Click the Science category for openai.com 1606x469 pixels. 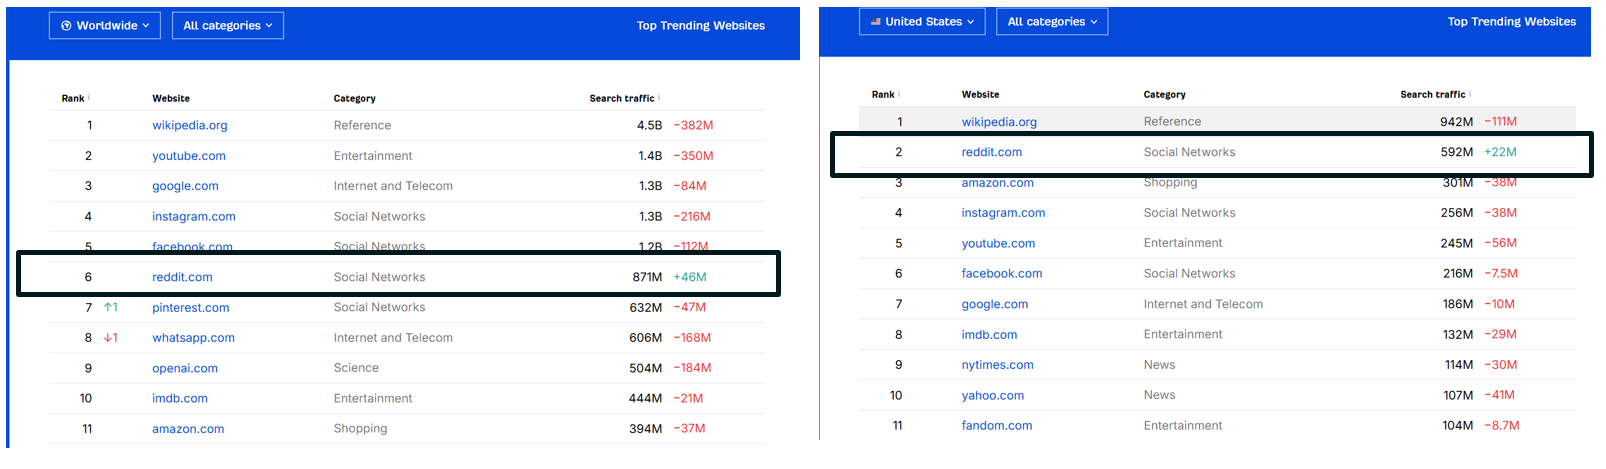point(356,368)
